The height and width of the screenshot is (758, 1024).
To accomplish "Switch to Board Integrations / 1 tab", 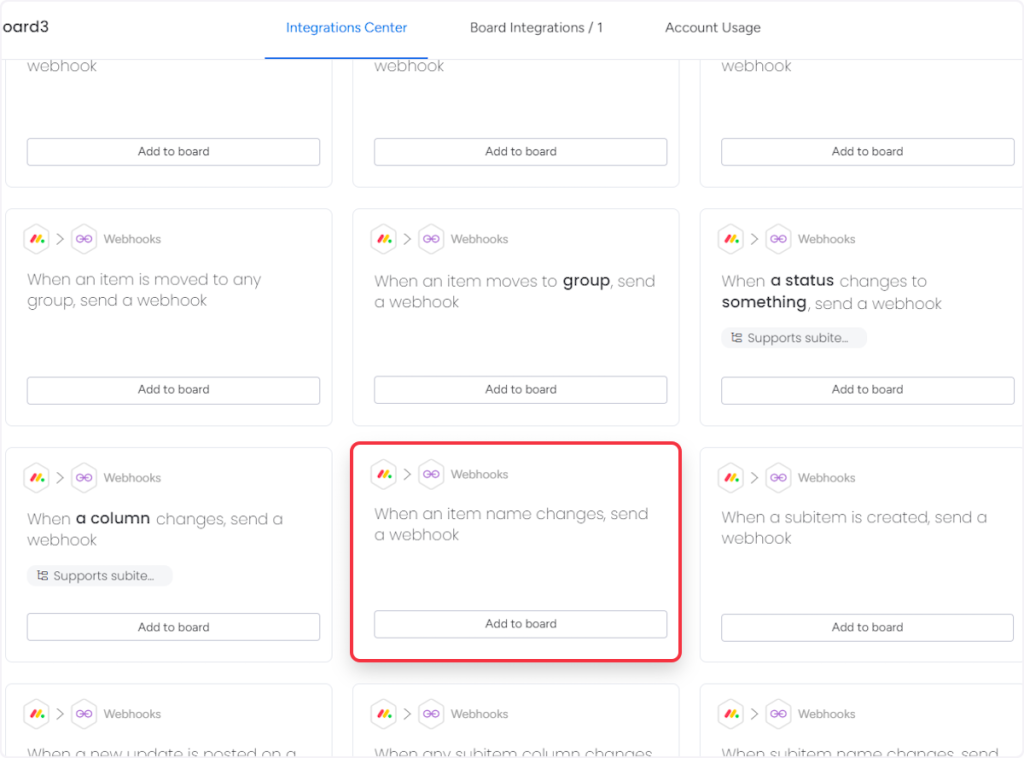I will (x=536, y=28).
